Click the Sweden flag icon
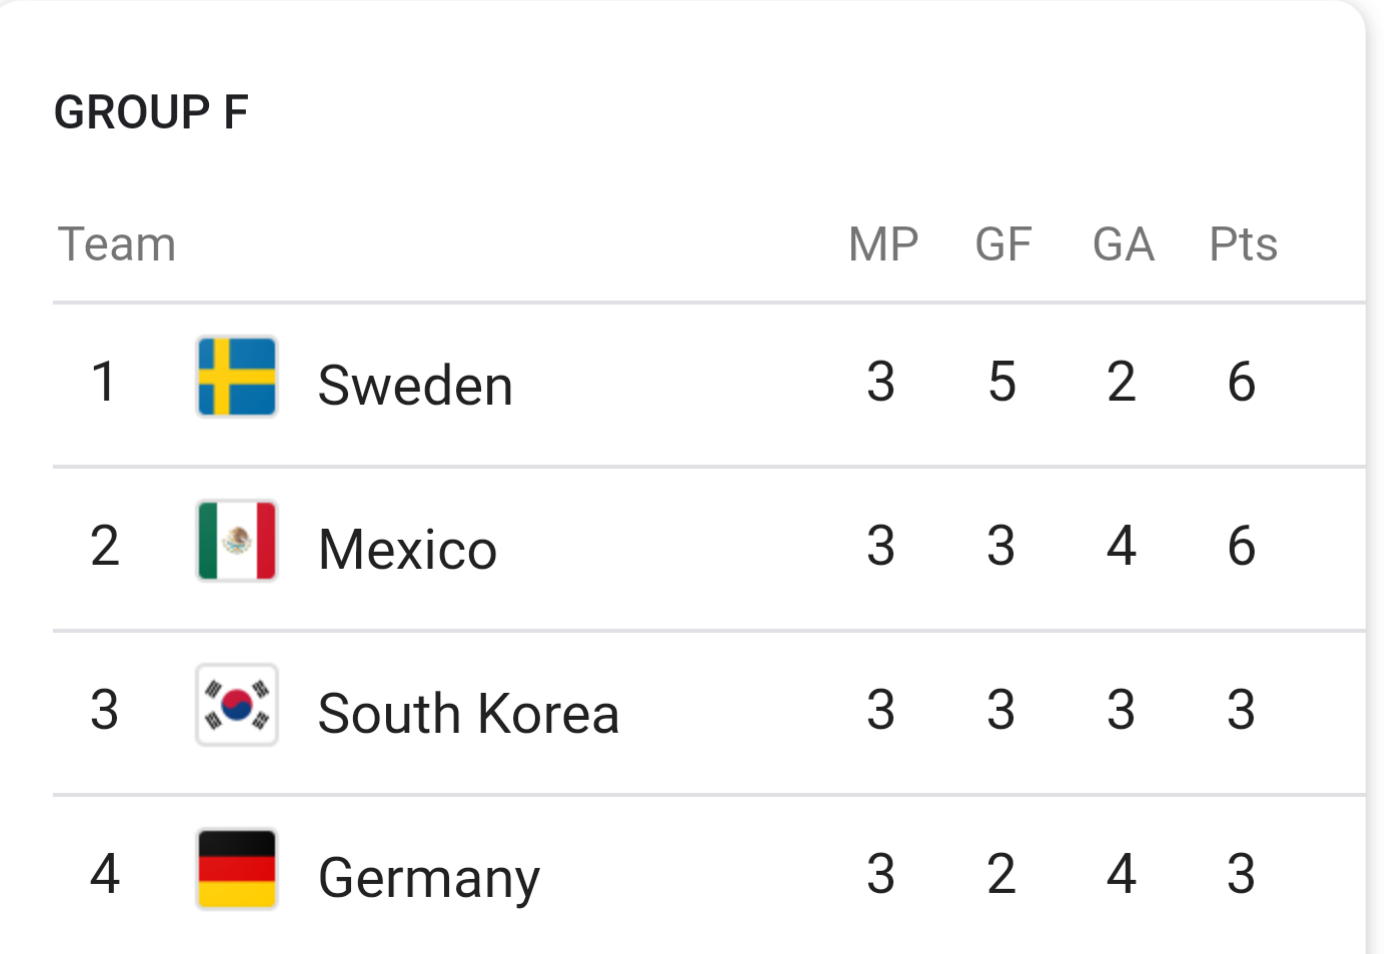Image resolution: width=1384 pixels, height=954 pixels. click(237, 377)
